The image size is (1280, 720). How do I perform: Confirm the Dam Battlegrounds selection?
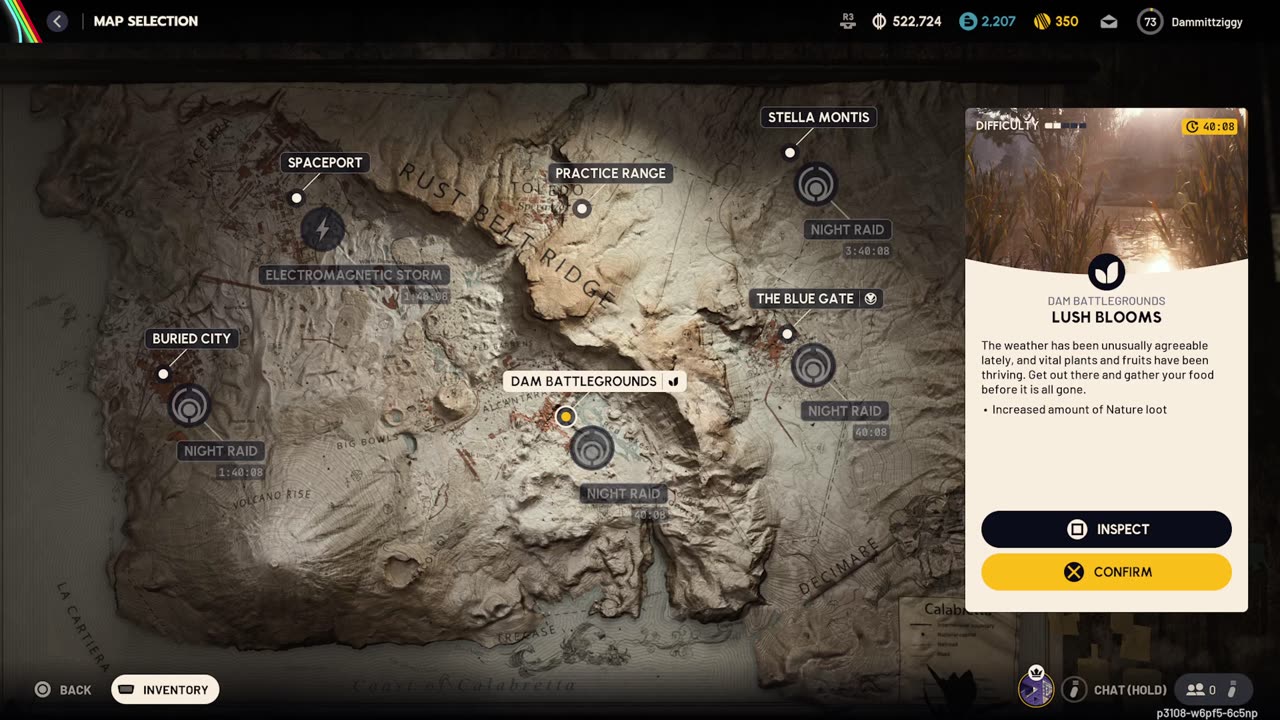tap(1106, 572)
